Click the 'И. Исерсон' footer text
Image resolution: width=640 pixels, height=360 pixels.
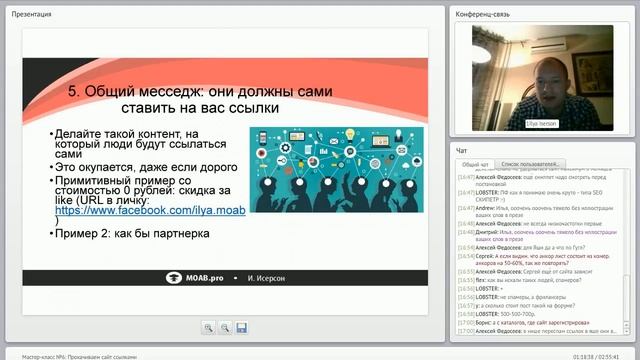click(x=266, y=278)
